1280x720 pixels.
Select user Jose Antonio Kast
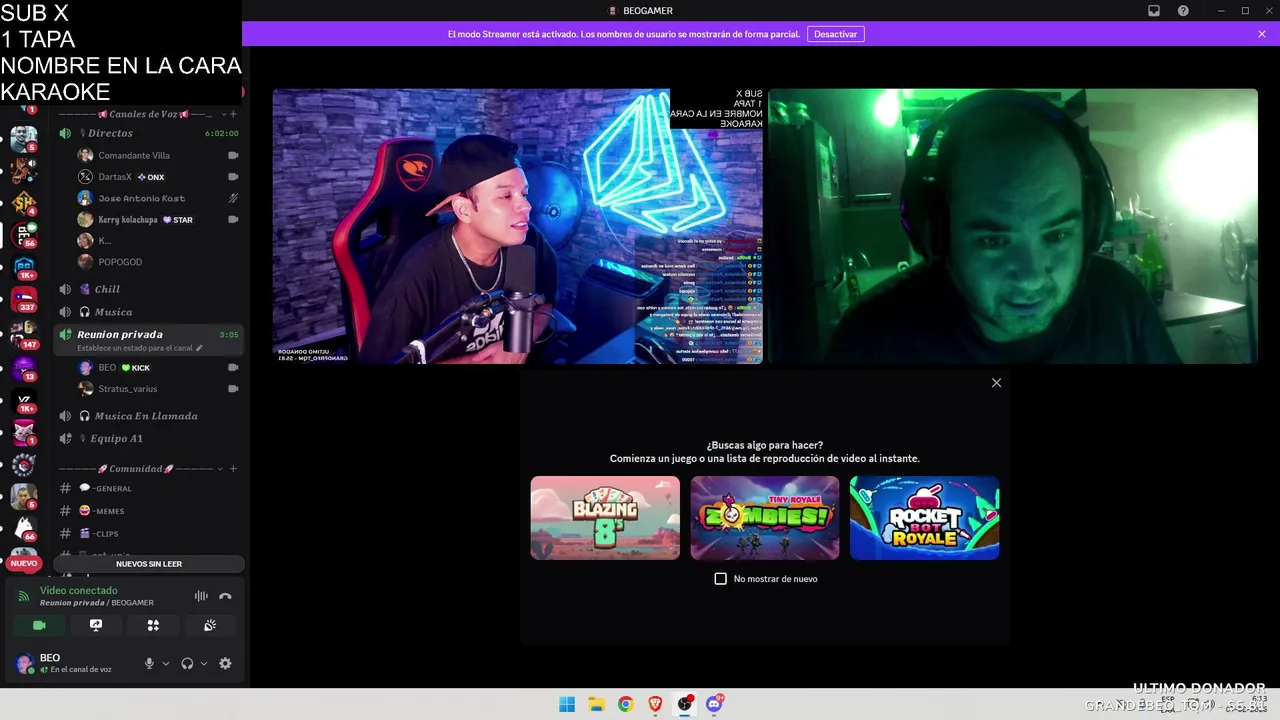(158, 198)
